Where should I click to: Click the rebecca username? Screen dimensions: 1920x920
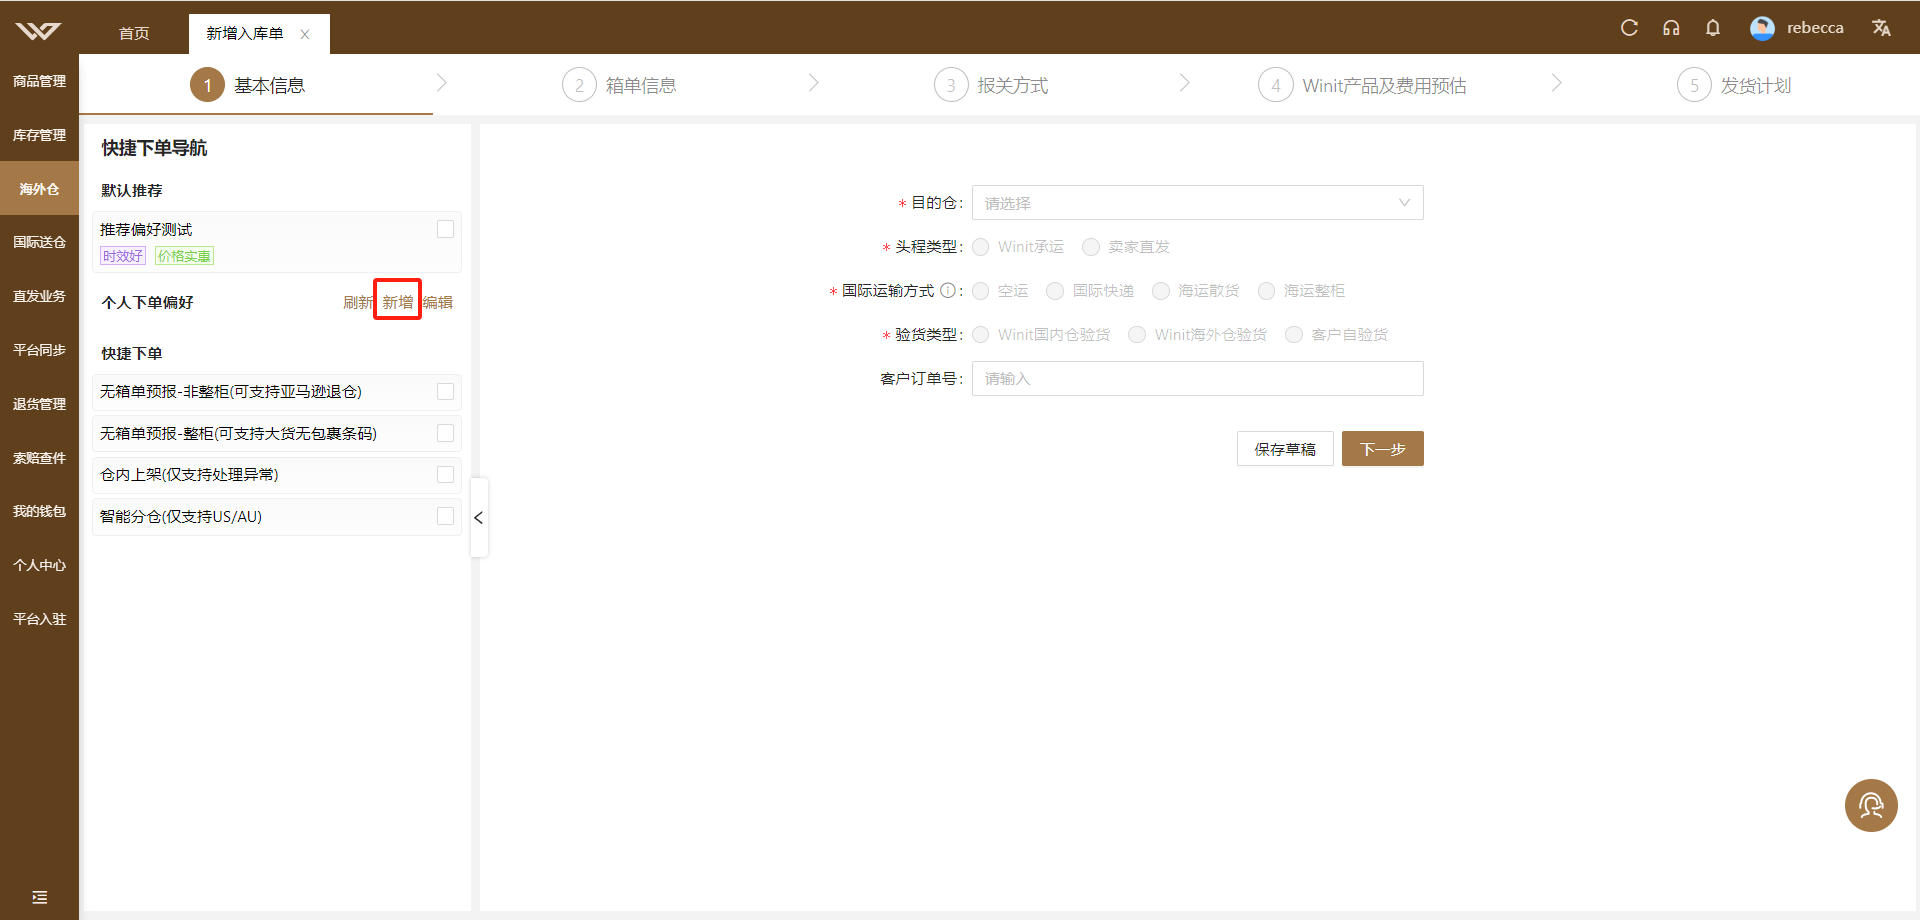click(x=1815, y=28)
